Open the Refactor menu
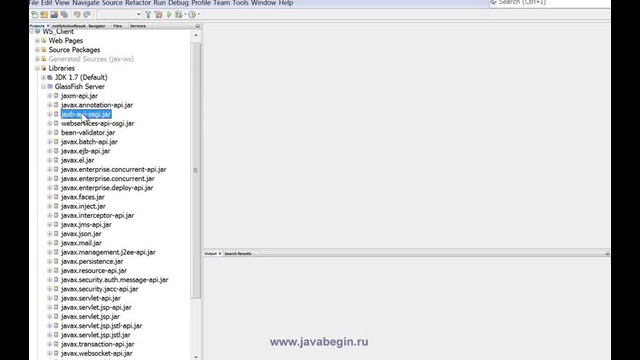 [138, 3]
